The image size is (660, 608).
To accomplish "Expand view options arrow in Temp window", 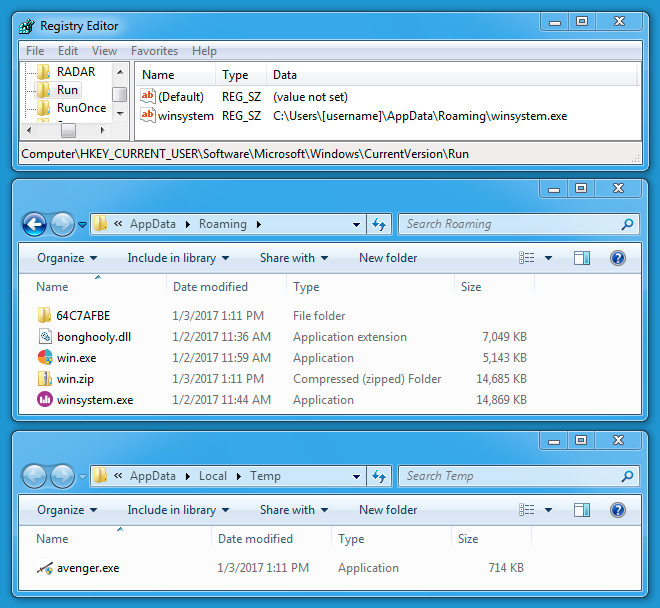I will tap(548, 510).
